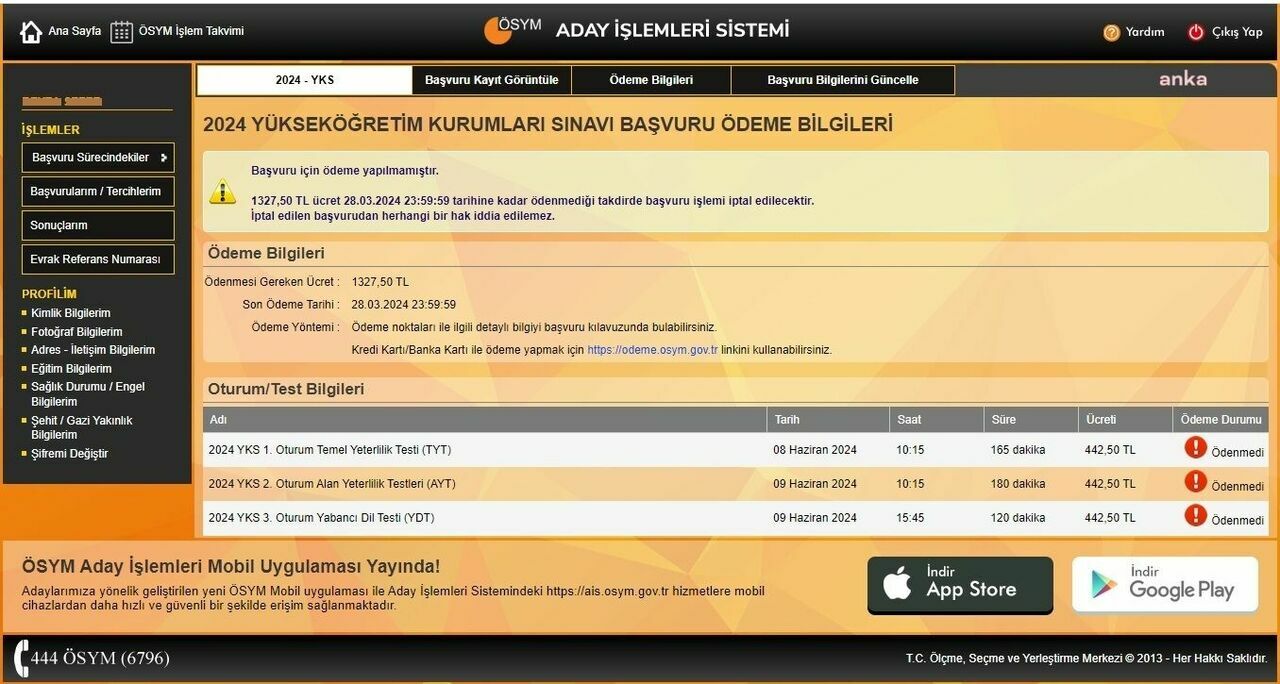Image resolution: width=1280 pixels, height=684 pixels.
Task: Click the unpaid status icon for YDT
Action: point(1195,516)
